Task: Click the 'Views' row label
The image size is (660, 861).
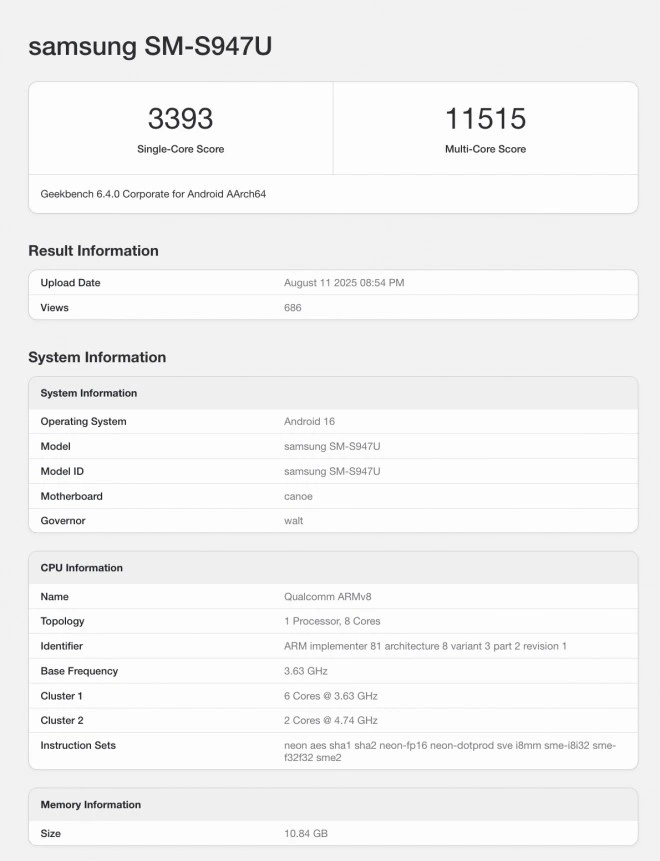Action: [54, 308]
